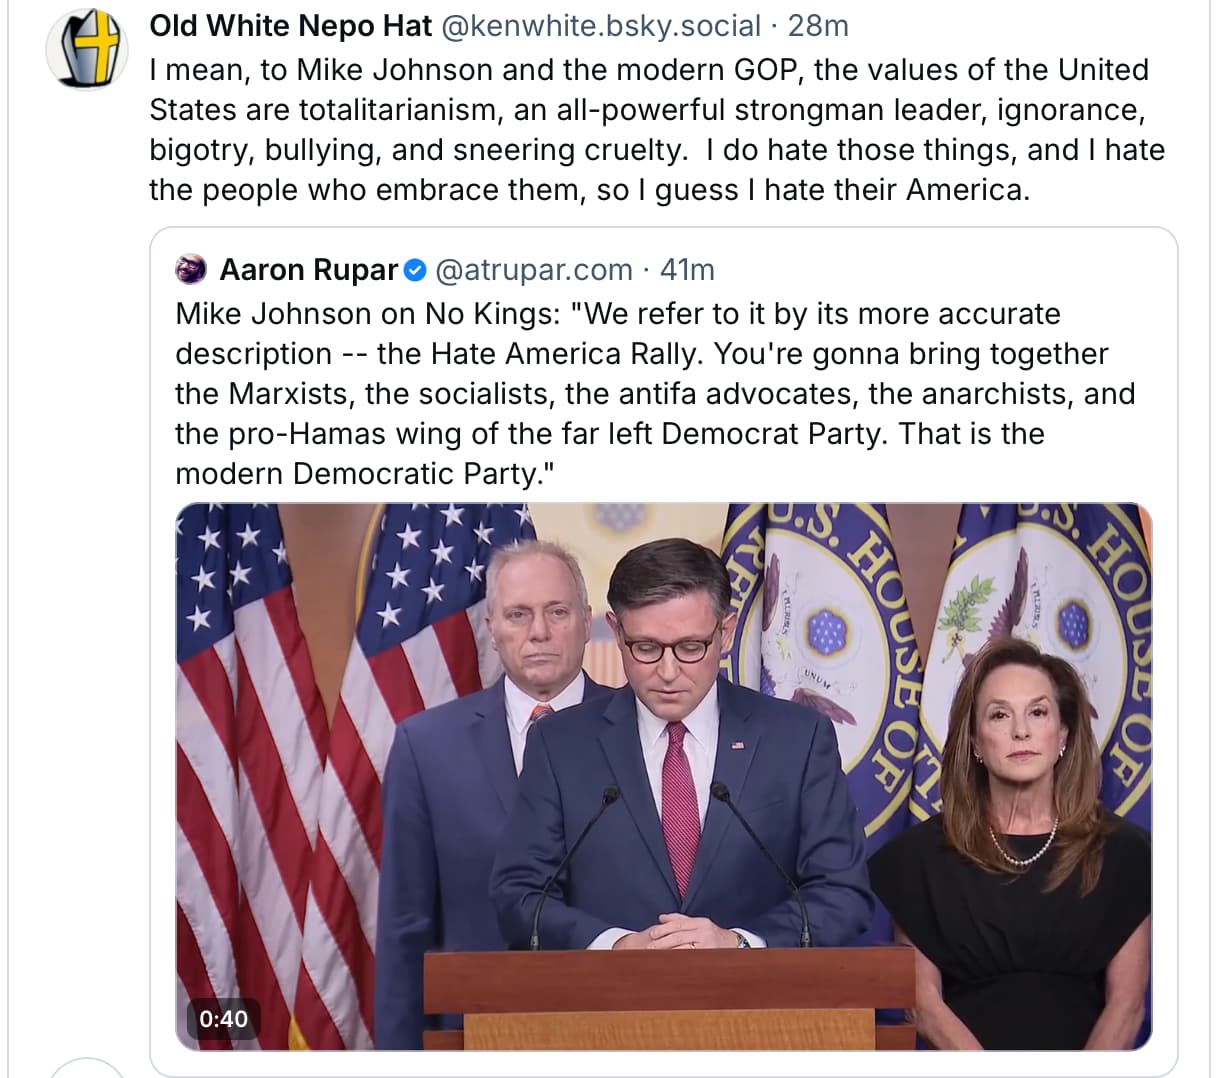Click the center House seal banner in video
The image size is (1222, 1078).
pos(820,640)
